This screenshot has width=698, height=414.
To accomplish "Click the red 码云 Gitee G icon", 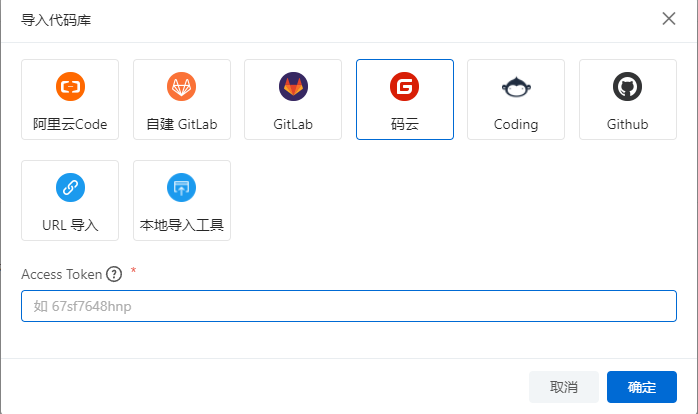I will click(405, 86).
